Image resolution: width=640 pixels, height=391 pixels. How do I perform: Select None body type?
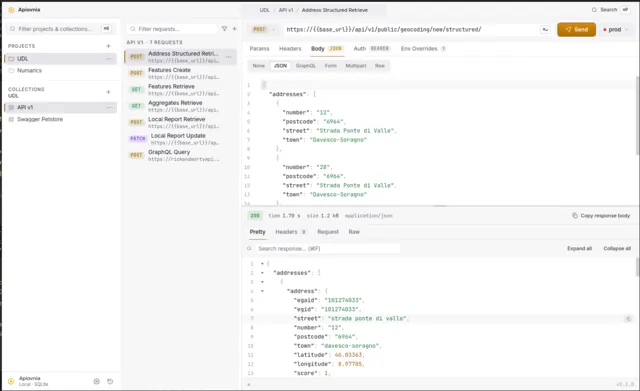258,66
